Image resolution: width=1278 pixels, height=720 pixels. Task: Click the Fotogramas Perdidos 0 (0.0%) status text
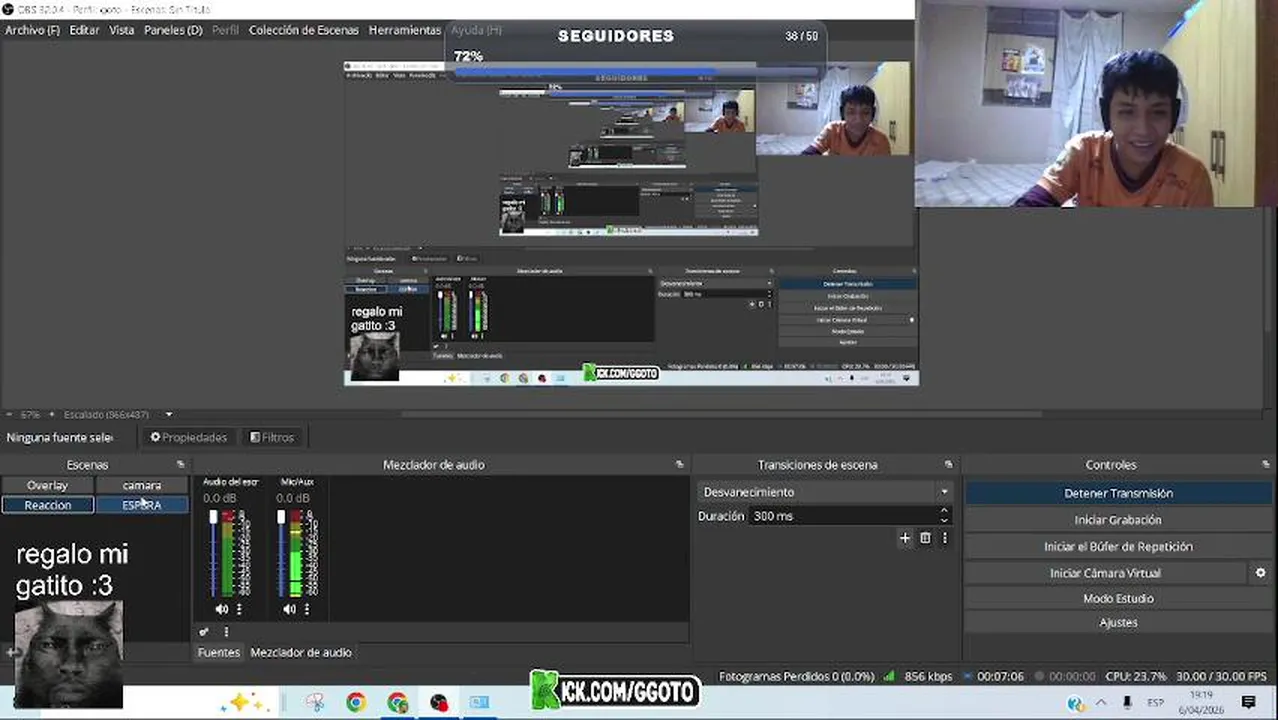[x=797, y=676]
